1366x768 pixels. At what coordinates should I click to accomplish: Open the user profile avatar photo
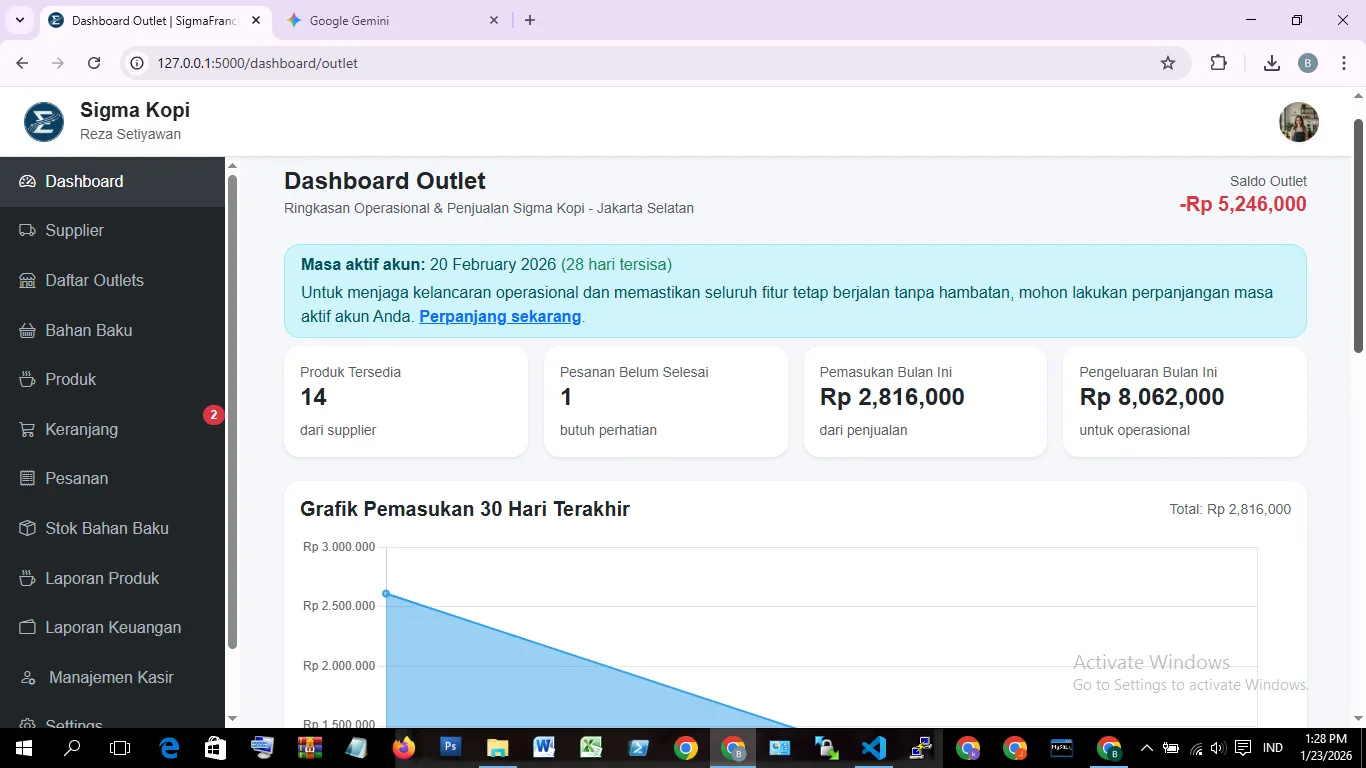point(1299,122)
